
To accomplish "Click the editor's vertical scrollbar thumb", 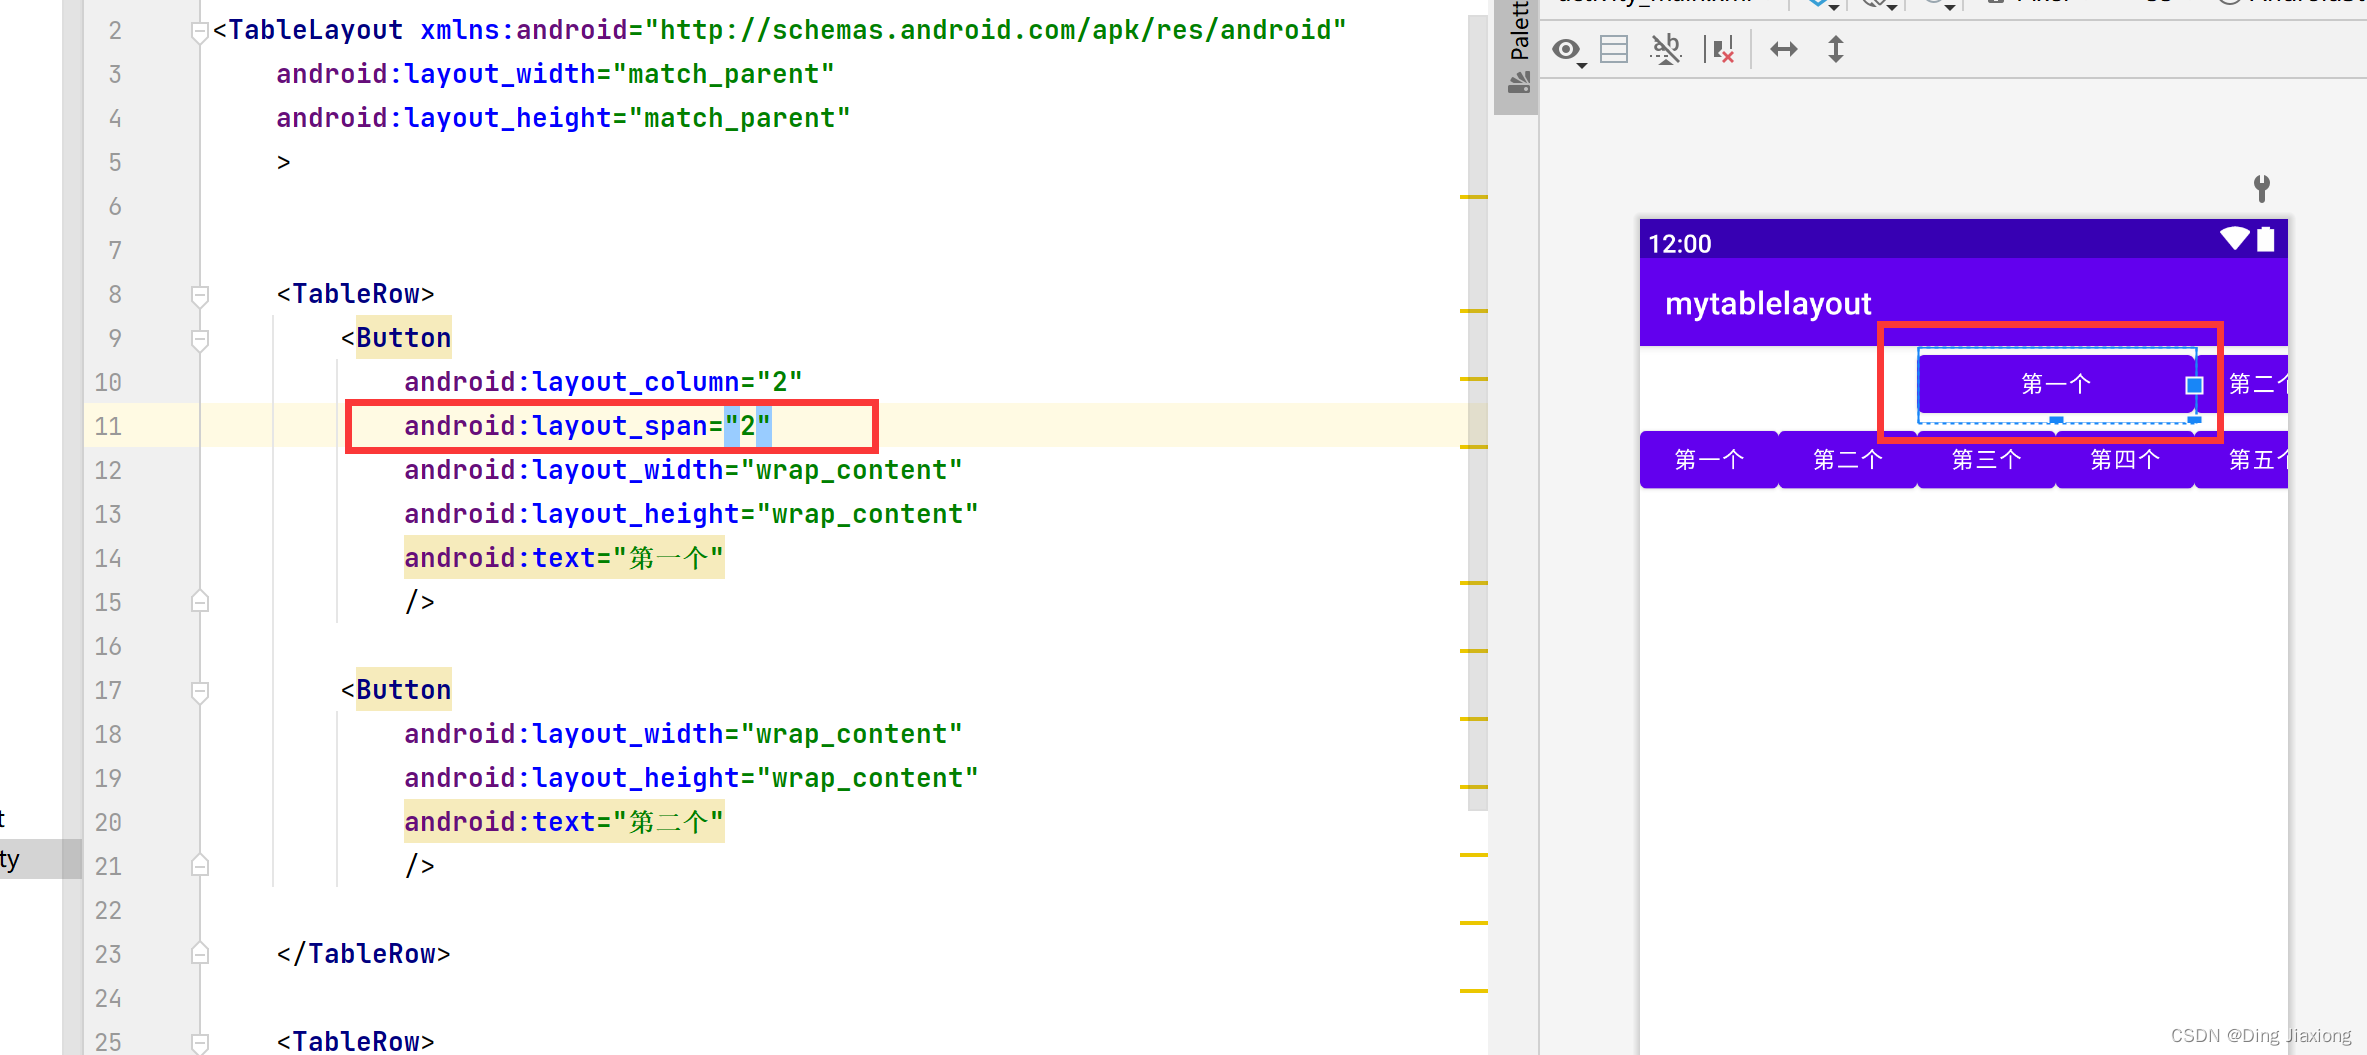I will 1477,412.
